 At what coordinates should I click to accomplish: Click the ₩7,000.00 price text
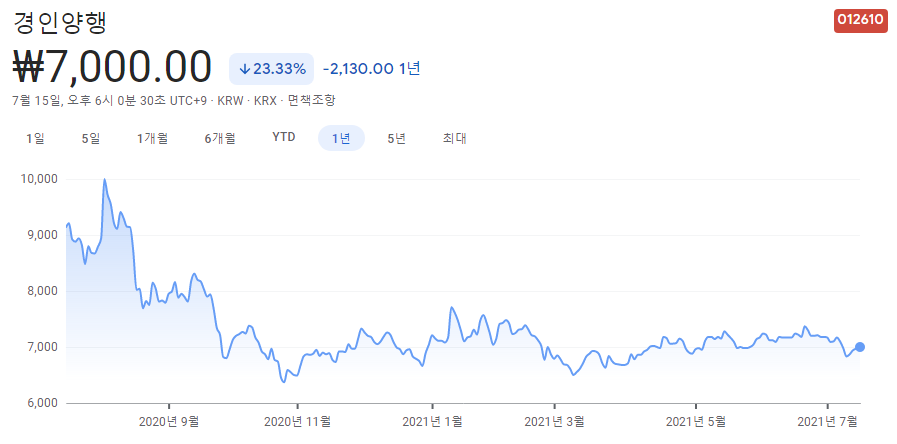(112, 68)
